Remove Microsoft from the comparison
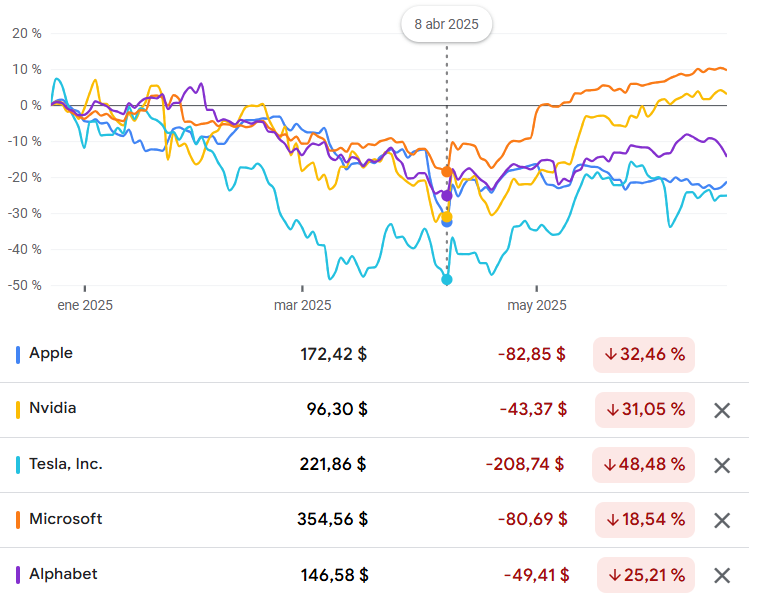The width and height of the screenshot is (766, 595). 723,520
